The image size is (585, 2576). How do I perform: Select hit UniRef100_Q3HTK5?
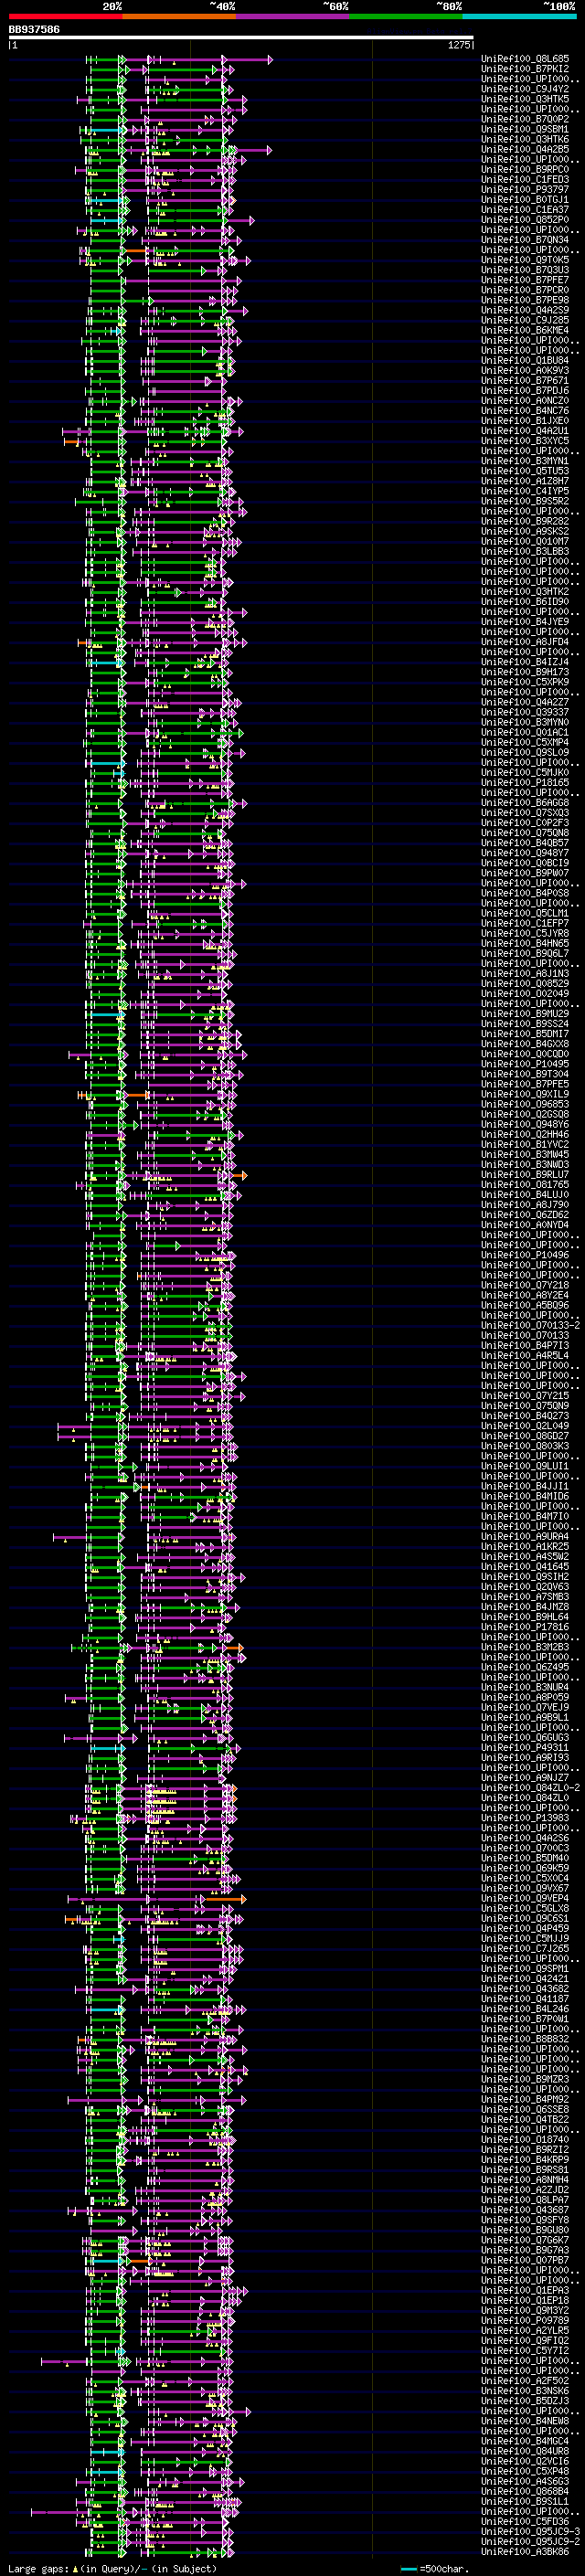[525, 99]
